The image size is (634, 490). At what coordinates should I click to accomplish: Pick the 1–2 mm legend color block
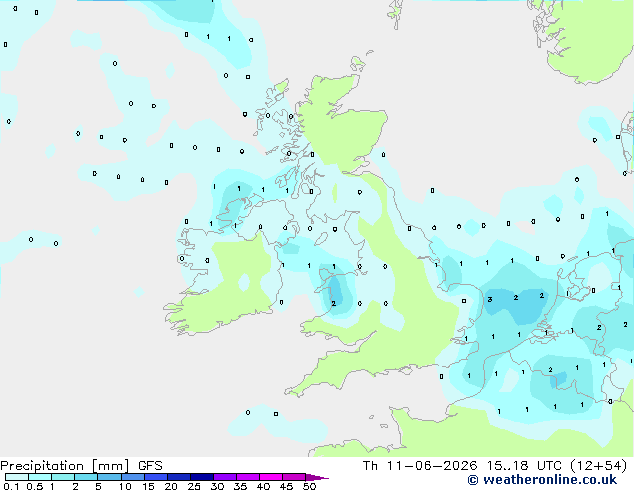[63, 477]
